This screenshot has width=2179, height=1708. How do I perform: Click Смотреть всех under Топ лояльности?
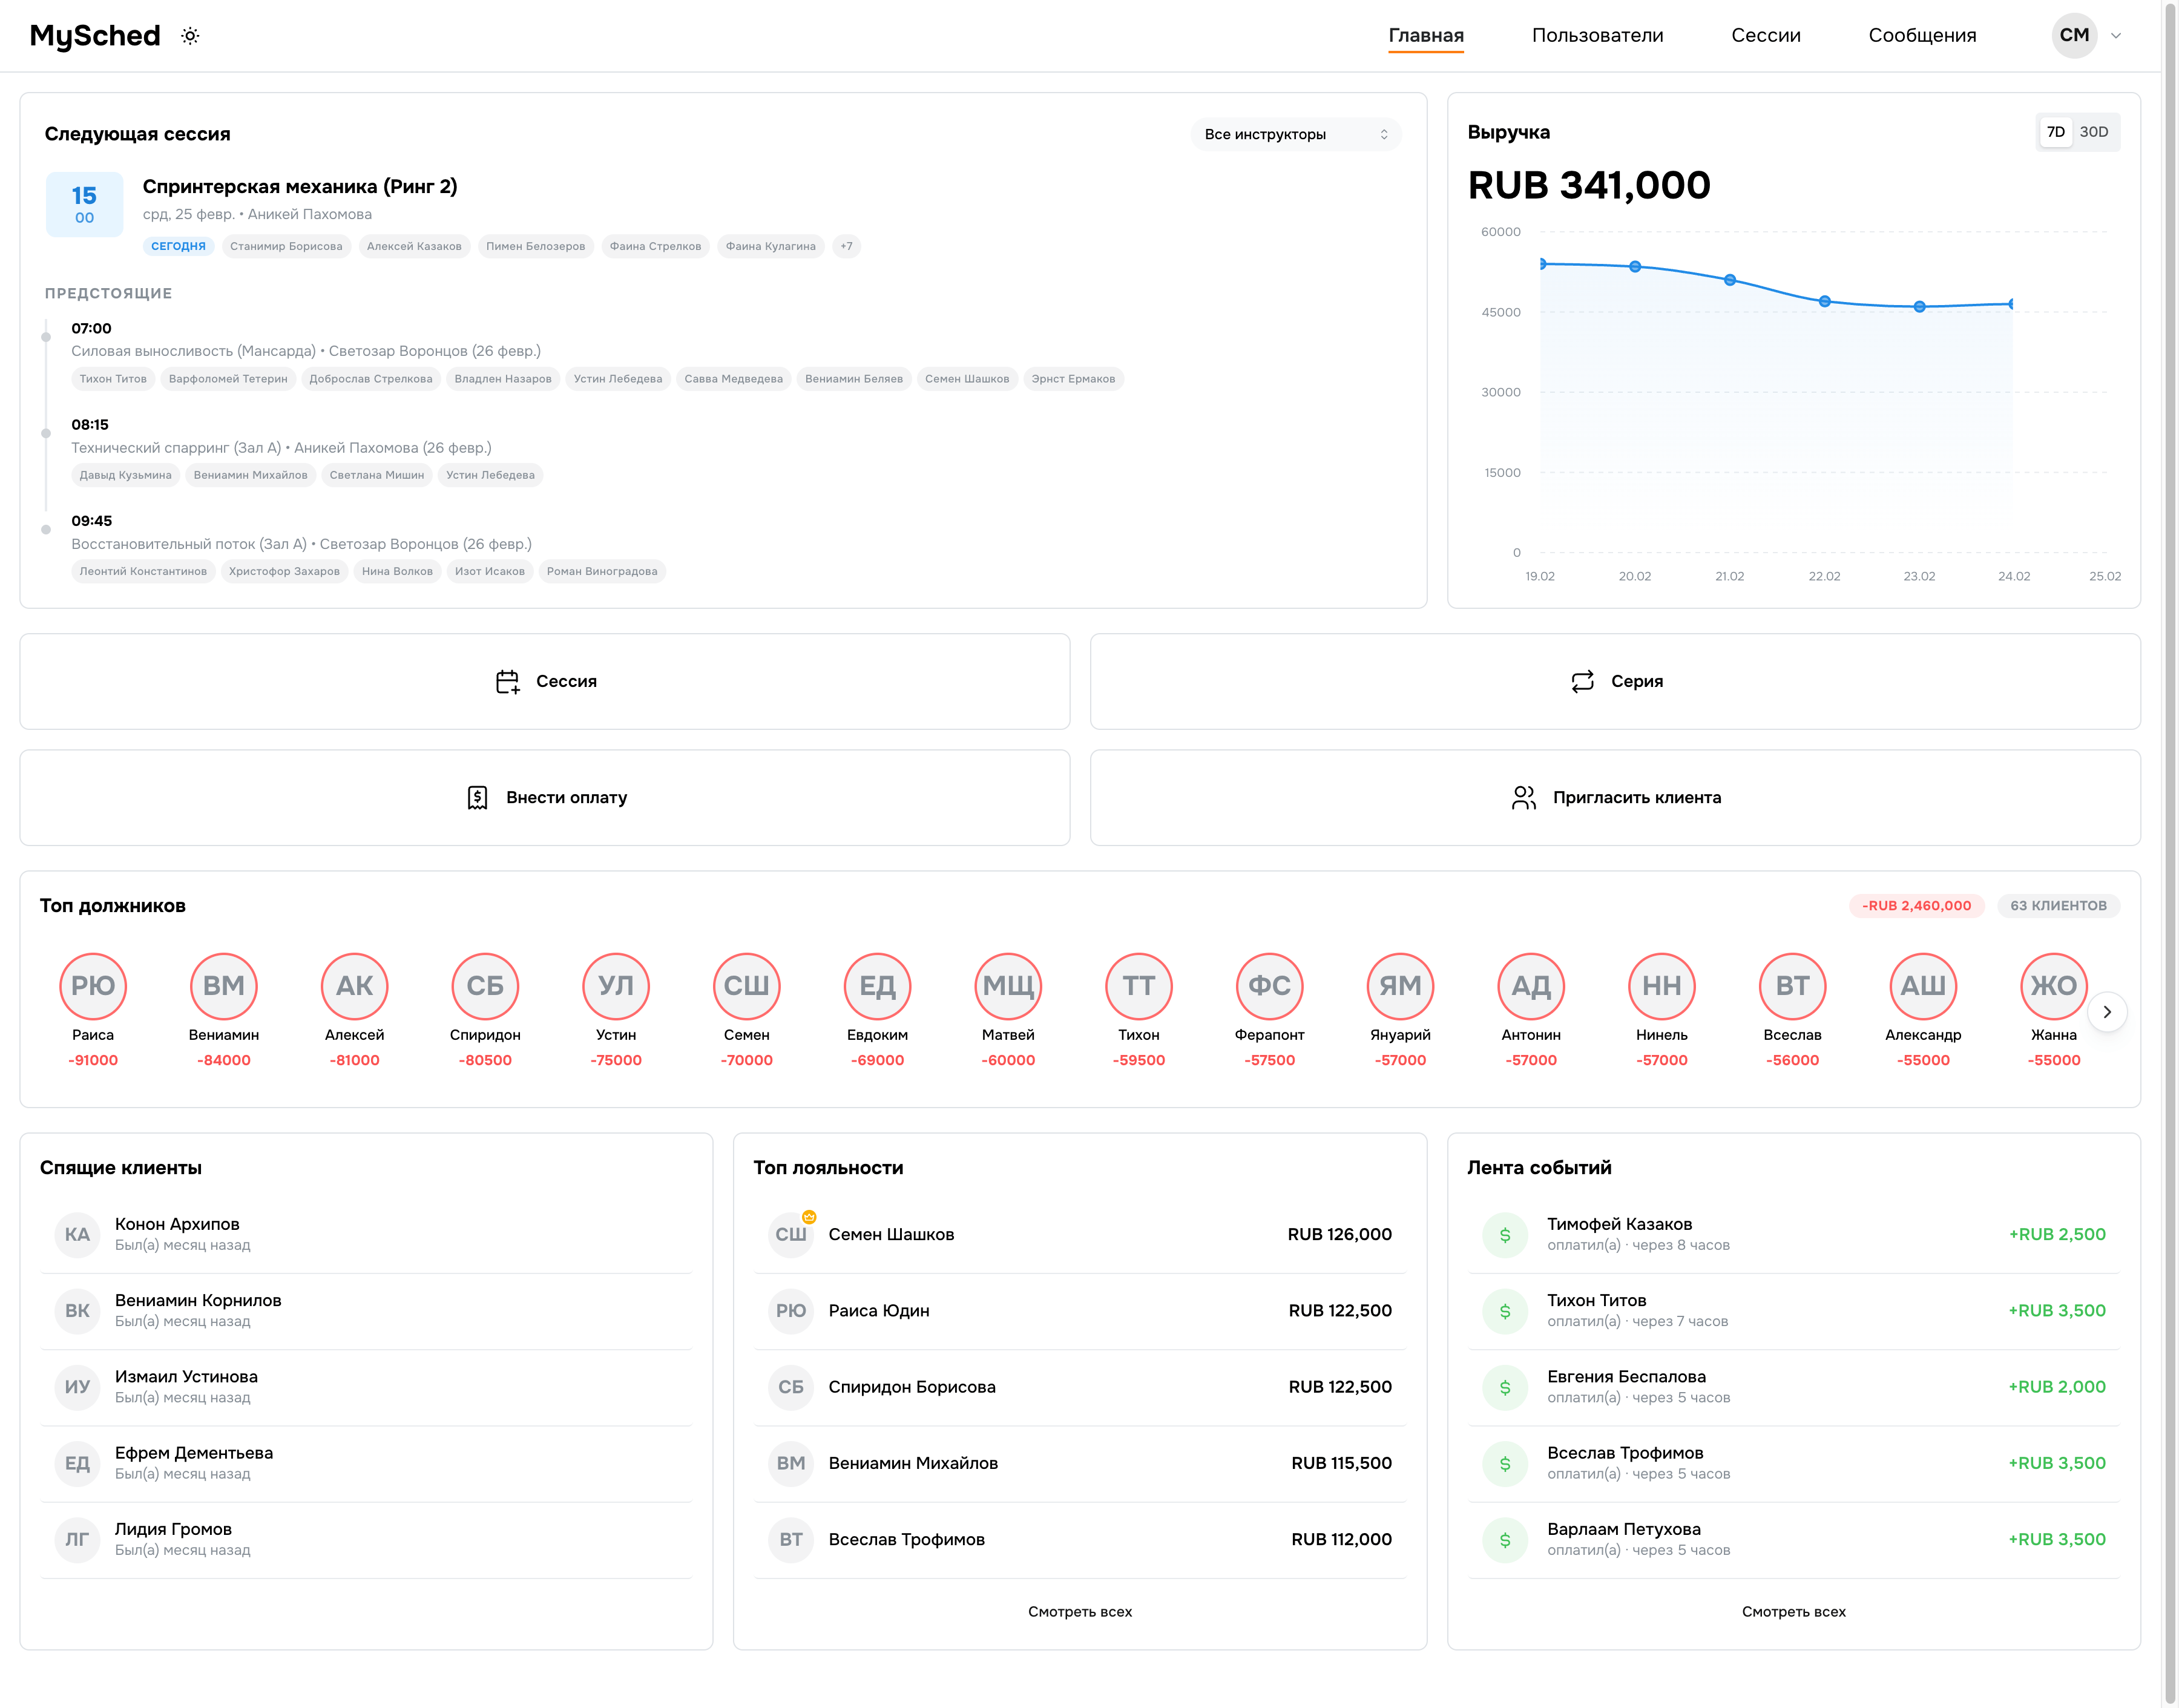1079,1612
